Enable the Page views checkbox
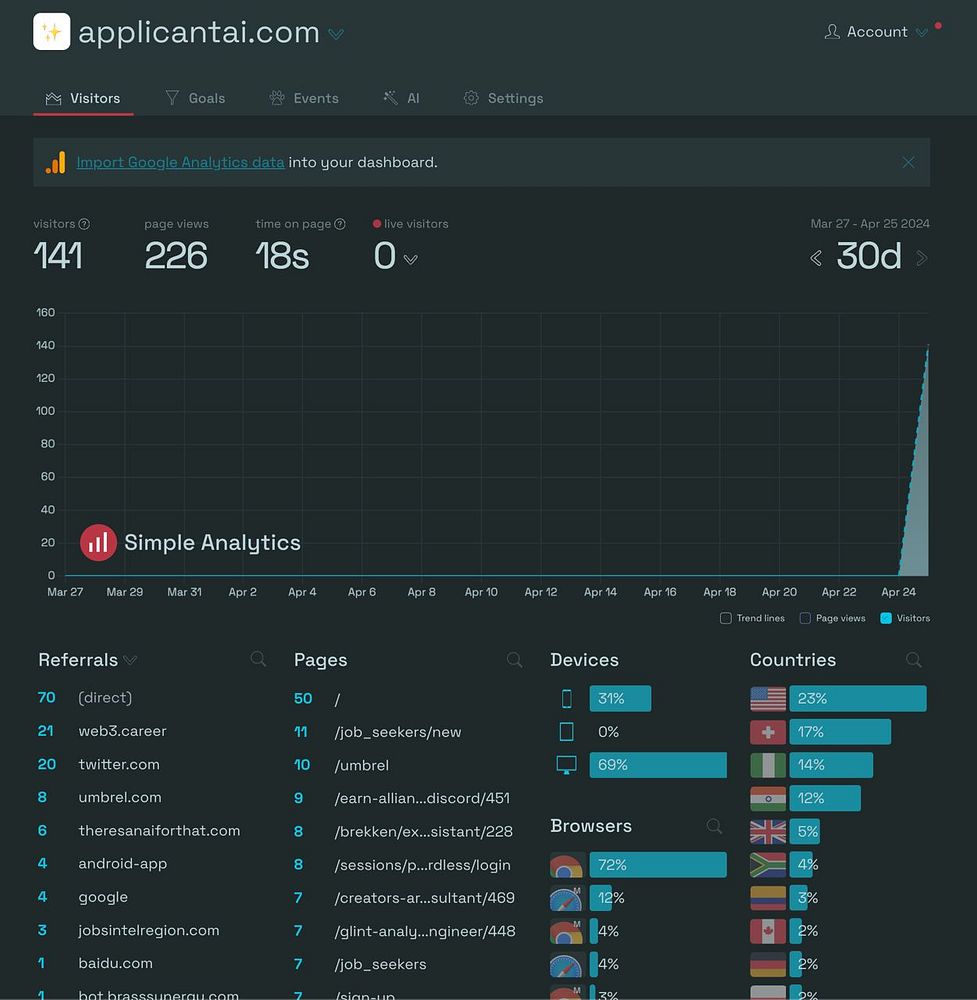The image size is (977, 1000). [x=805, y=618]
